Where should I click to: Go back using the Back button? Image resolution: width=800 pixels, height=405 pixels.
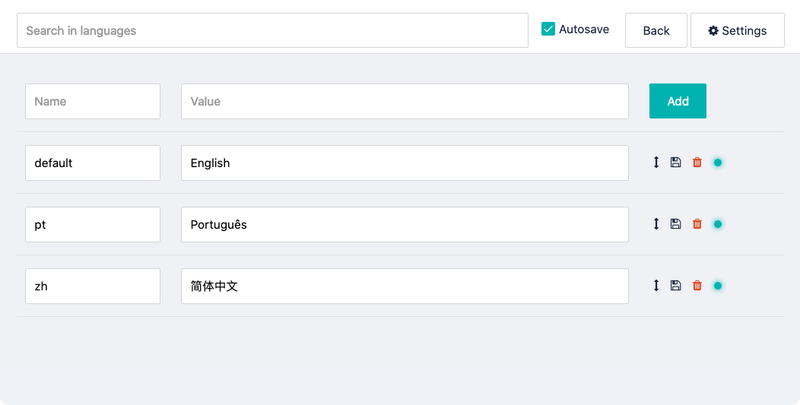(656, 31)
